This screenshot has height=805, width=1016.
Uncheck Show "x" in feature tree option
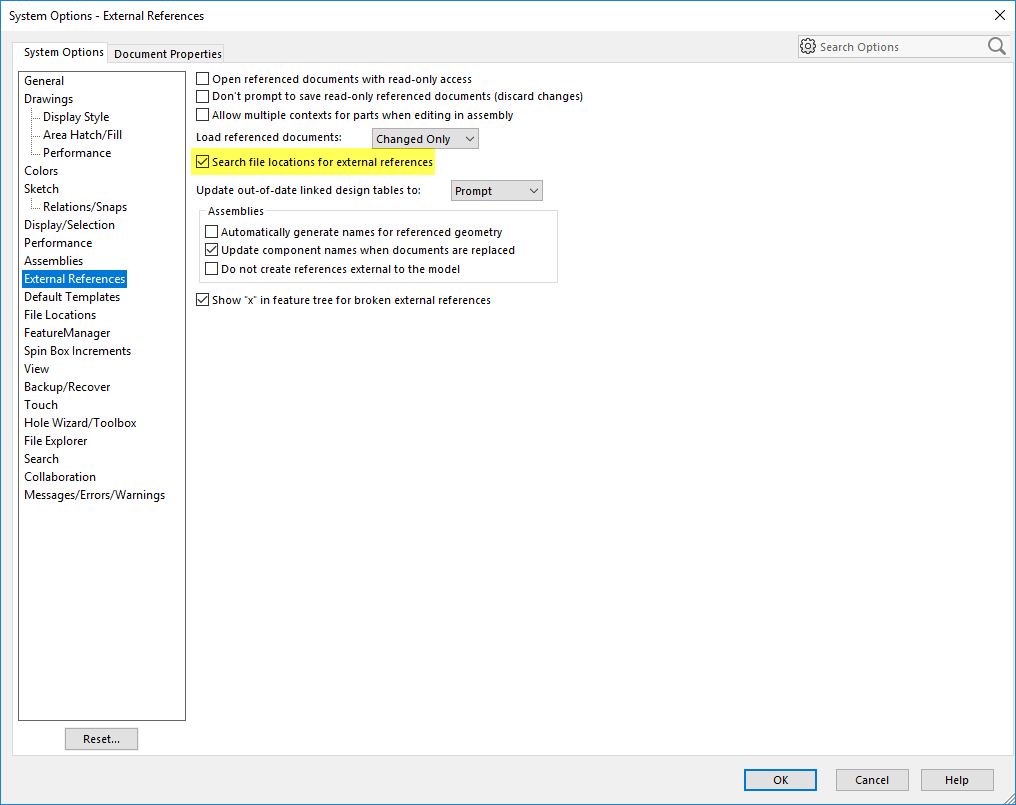point(203,300)
